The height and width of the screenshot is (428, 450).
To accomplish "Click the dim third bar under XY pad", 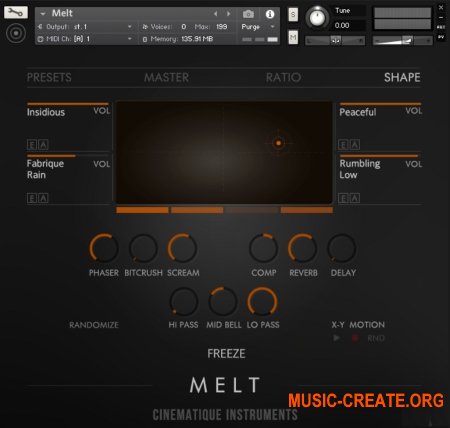I will click(252, 210).
